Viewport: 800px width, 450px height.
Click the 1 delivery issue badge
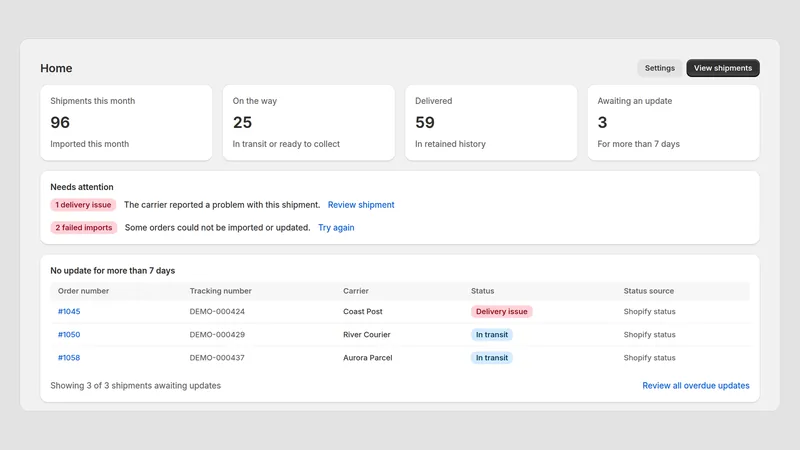point(83,205)
